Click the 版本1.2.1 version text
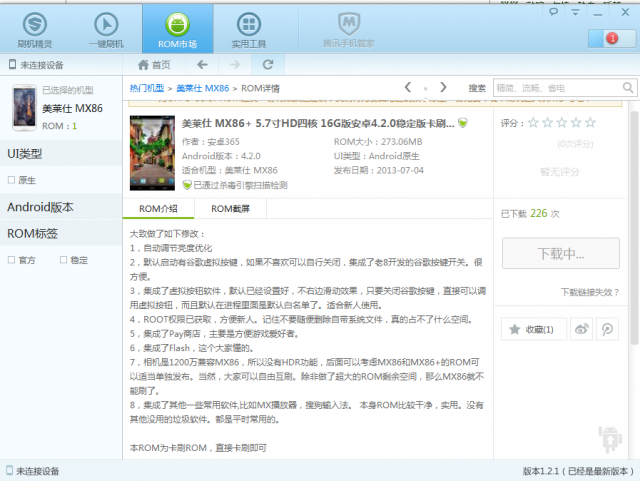 [578, 471]
